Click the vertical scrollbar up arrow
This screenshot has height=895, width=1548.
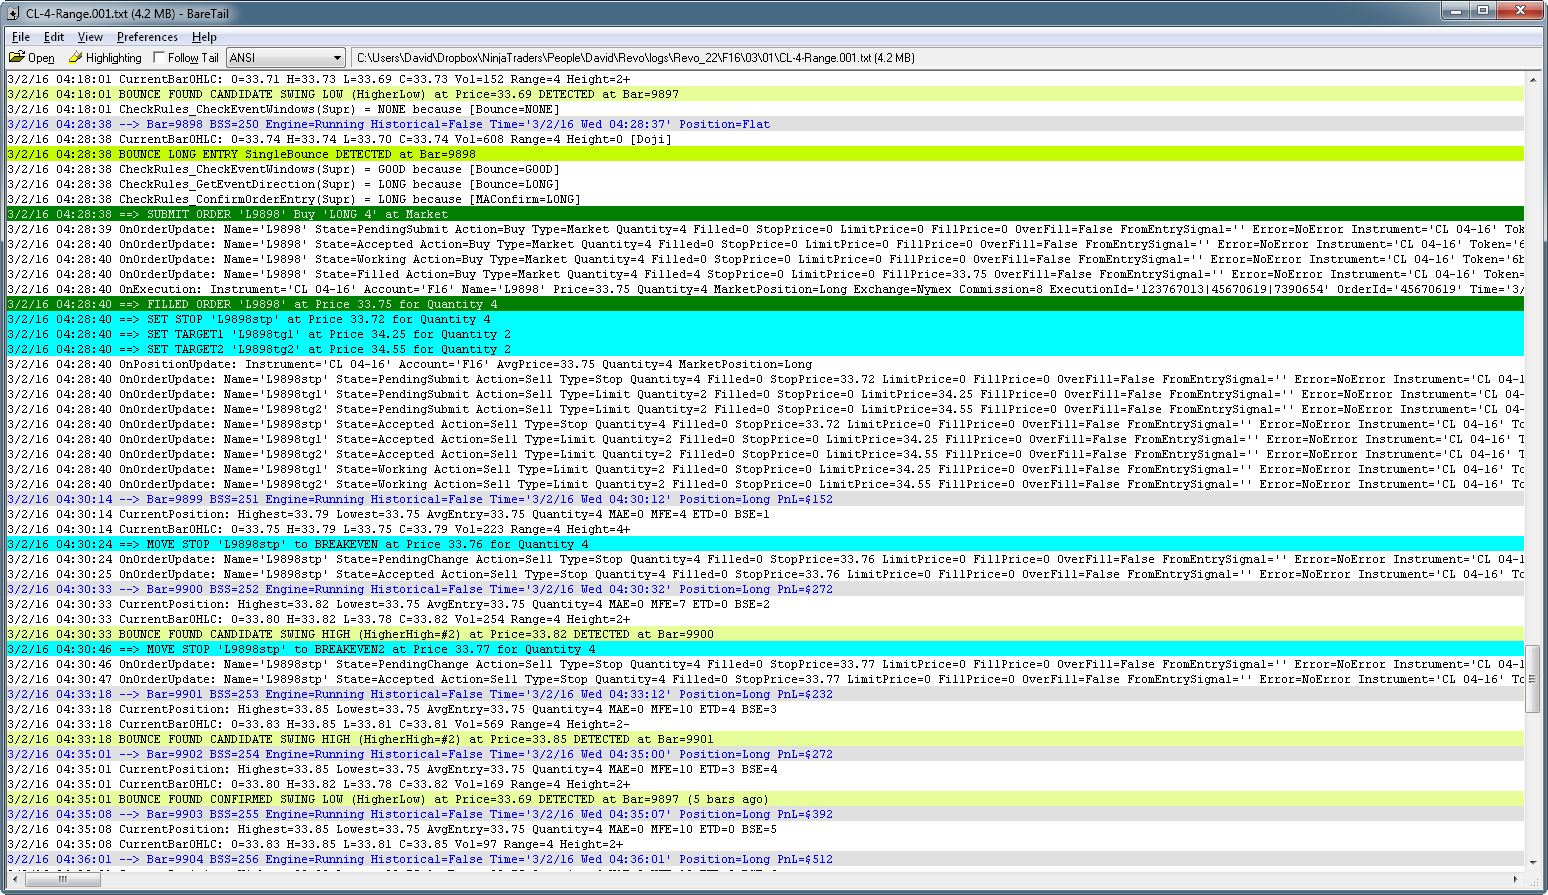(1533, 79)
